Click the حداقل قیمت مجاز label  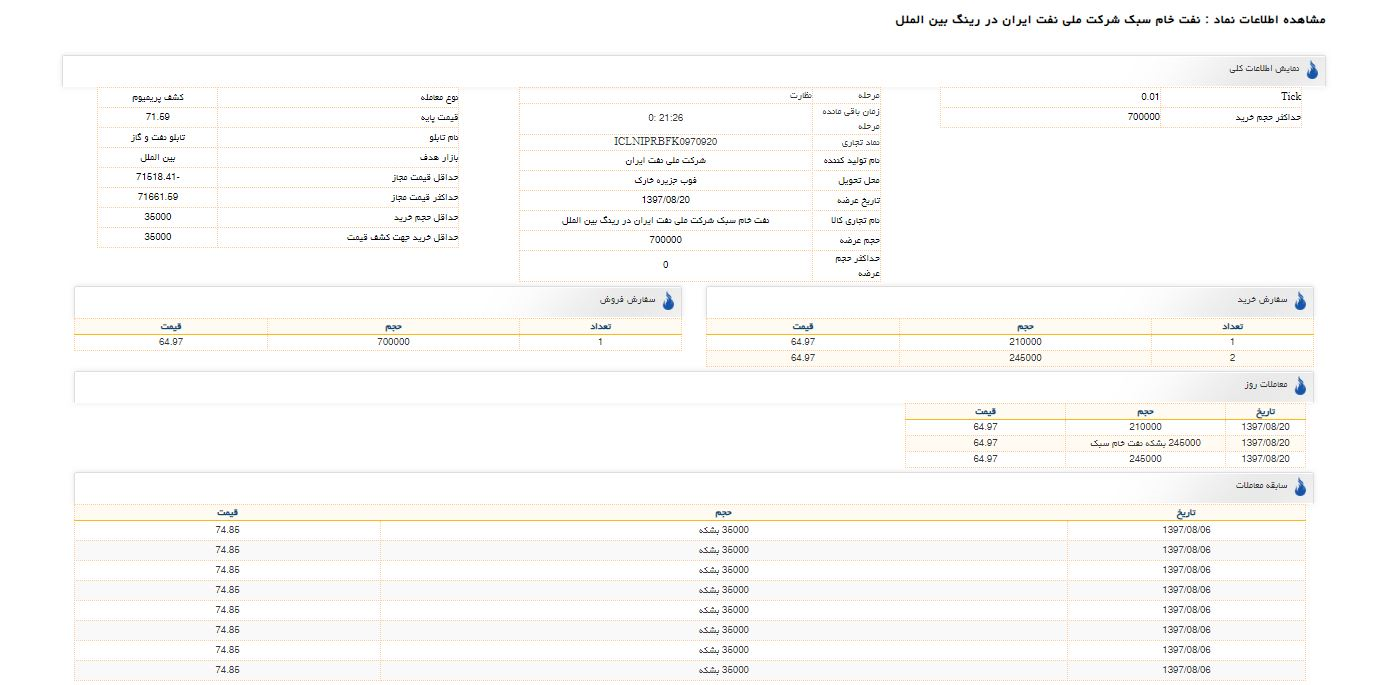click(x=425, y=178)
